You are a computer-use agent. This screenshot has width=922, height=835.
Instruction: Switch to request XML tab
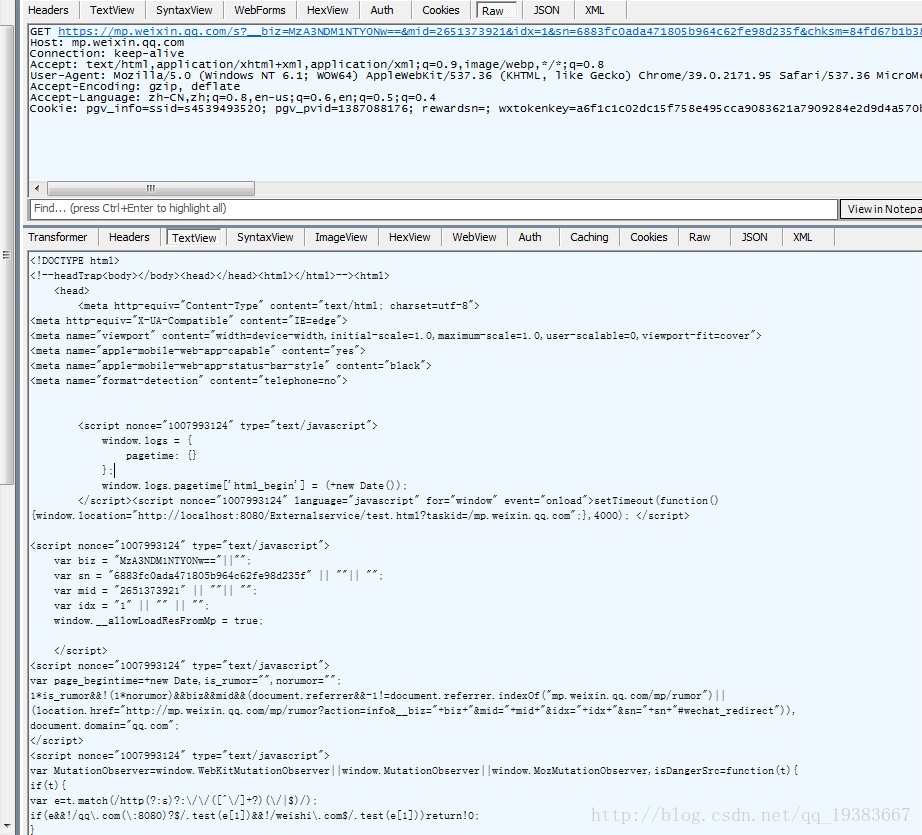click(x=594, y=10)
